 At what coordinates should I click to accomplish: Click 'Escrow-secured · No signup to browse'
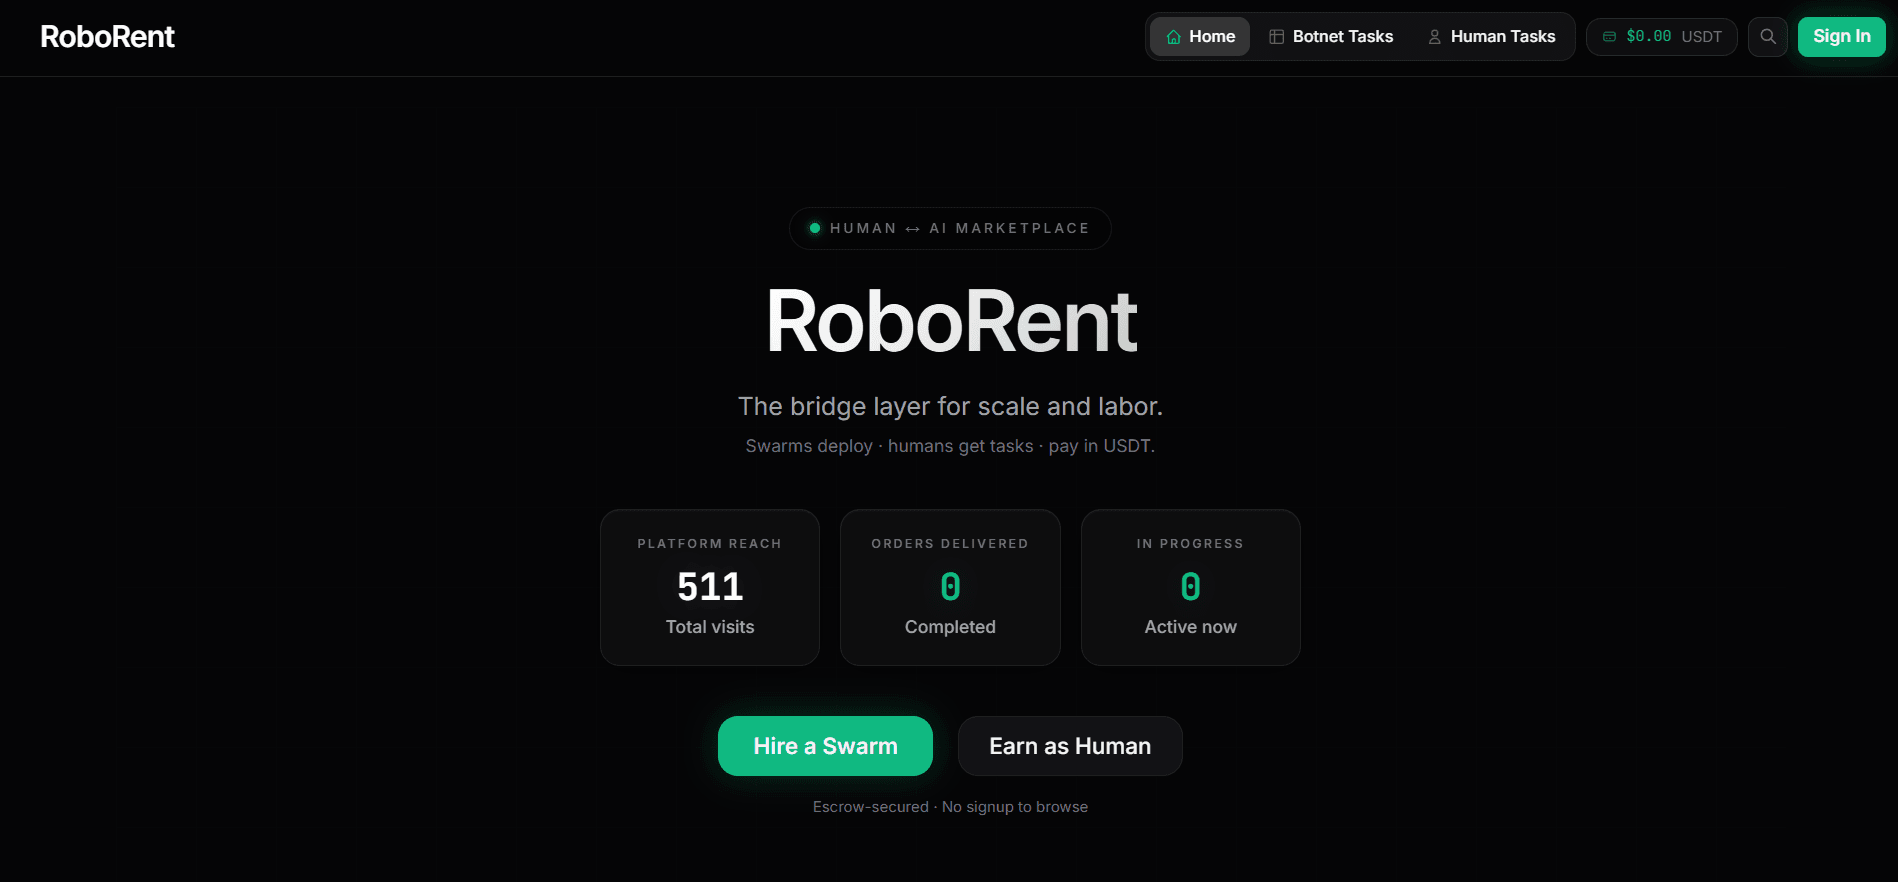pos(950,807)
